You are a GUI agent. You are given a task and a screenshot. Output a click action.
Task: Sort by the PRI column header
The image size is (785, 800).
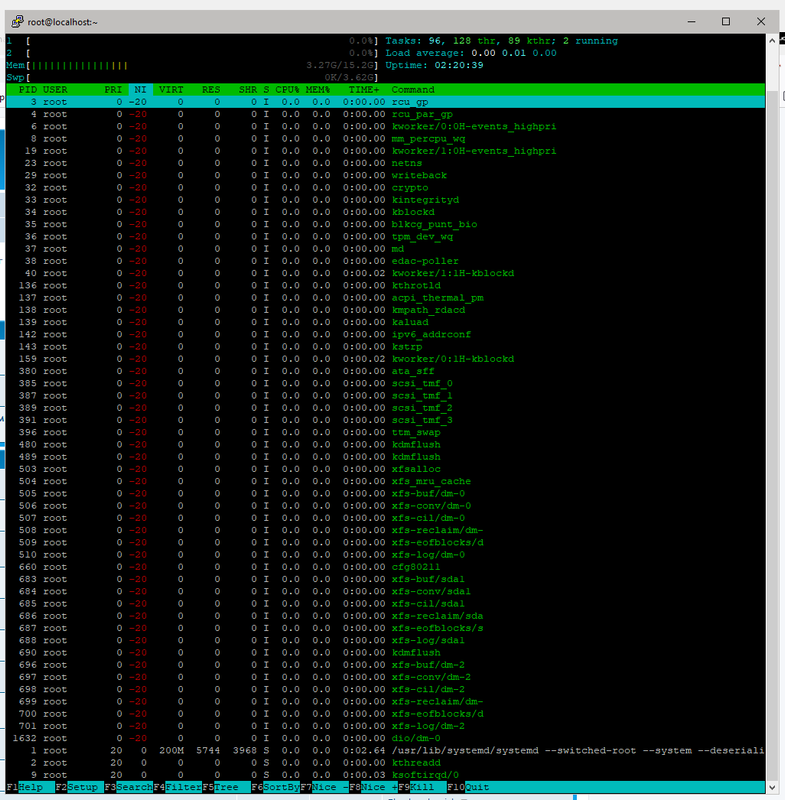113,90
